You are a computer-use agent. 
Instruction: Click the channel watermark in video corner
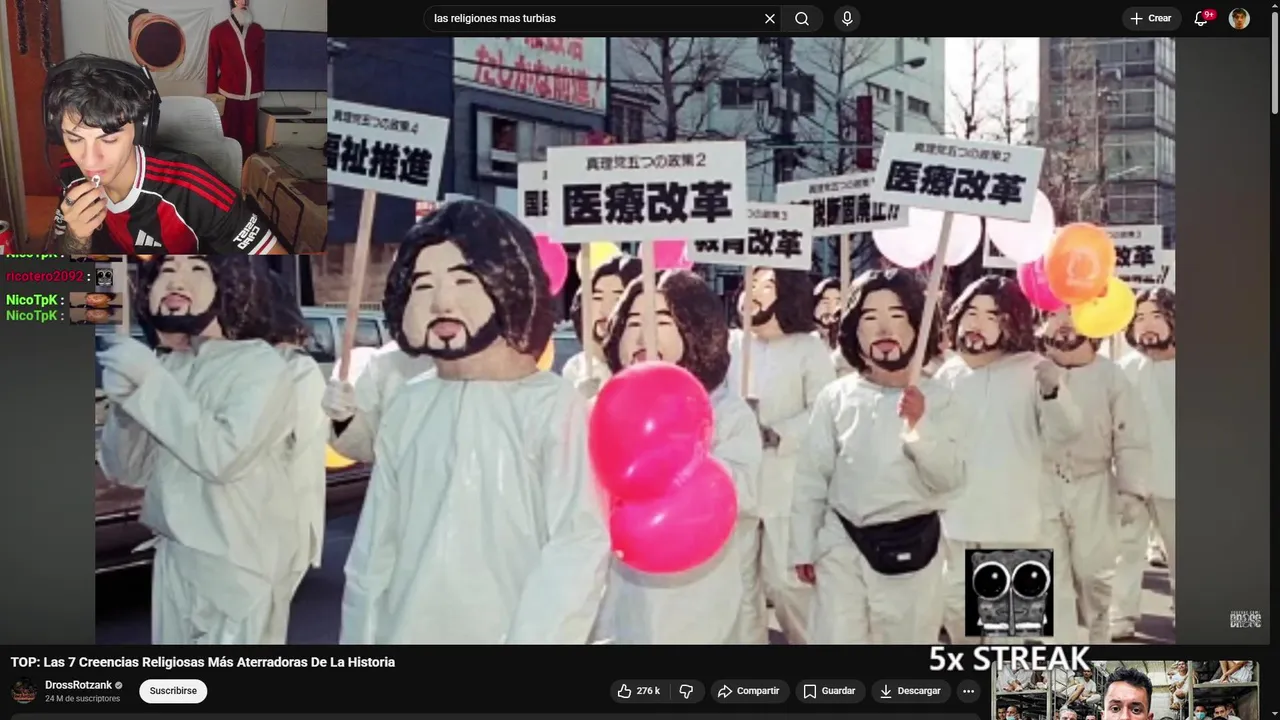1245,620
